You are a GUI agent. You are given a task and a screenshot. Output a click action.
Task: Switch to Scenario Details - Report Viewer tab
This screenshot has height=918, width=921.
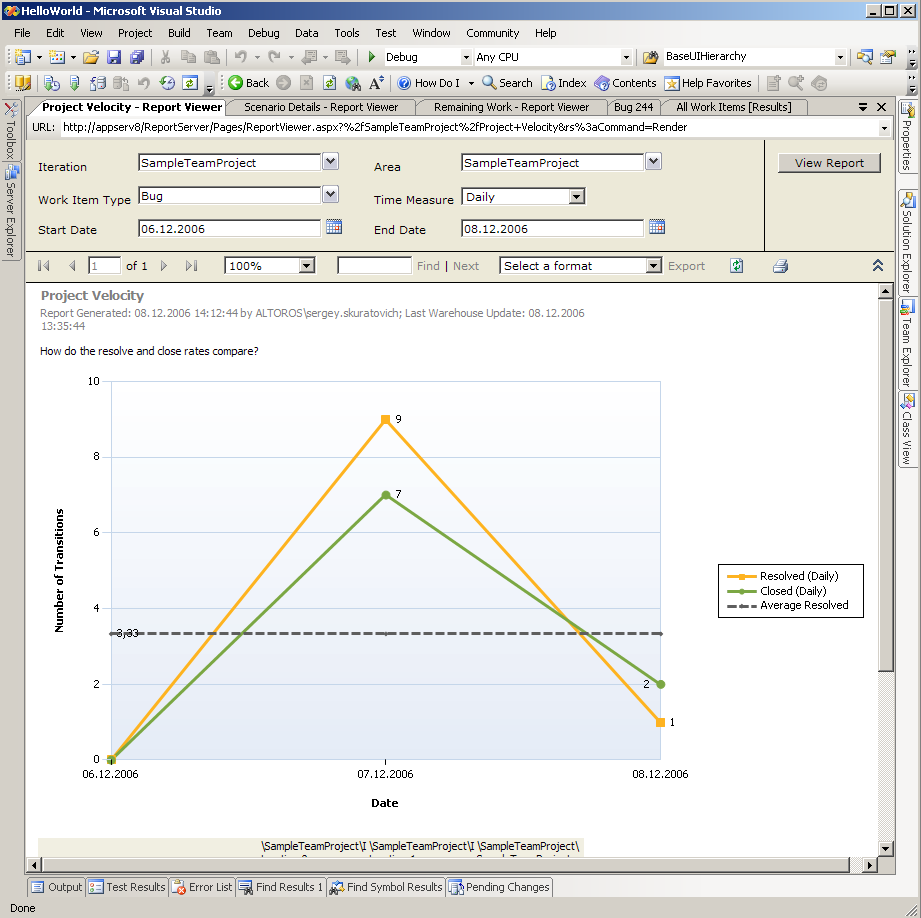pos(321,107)
